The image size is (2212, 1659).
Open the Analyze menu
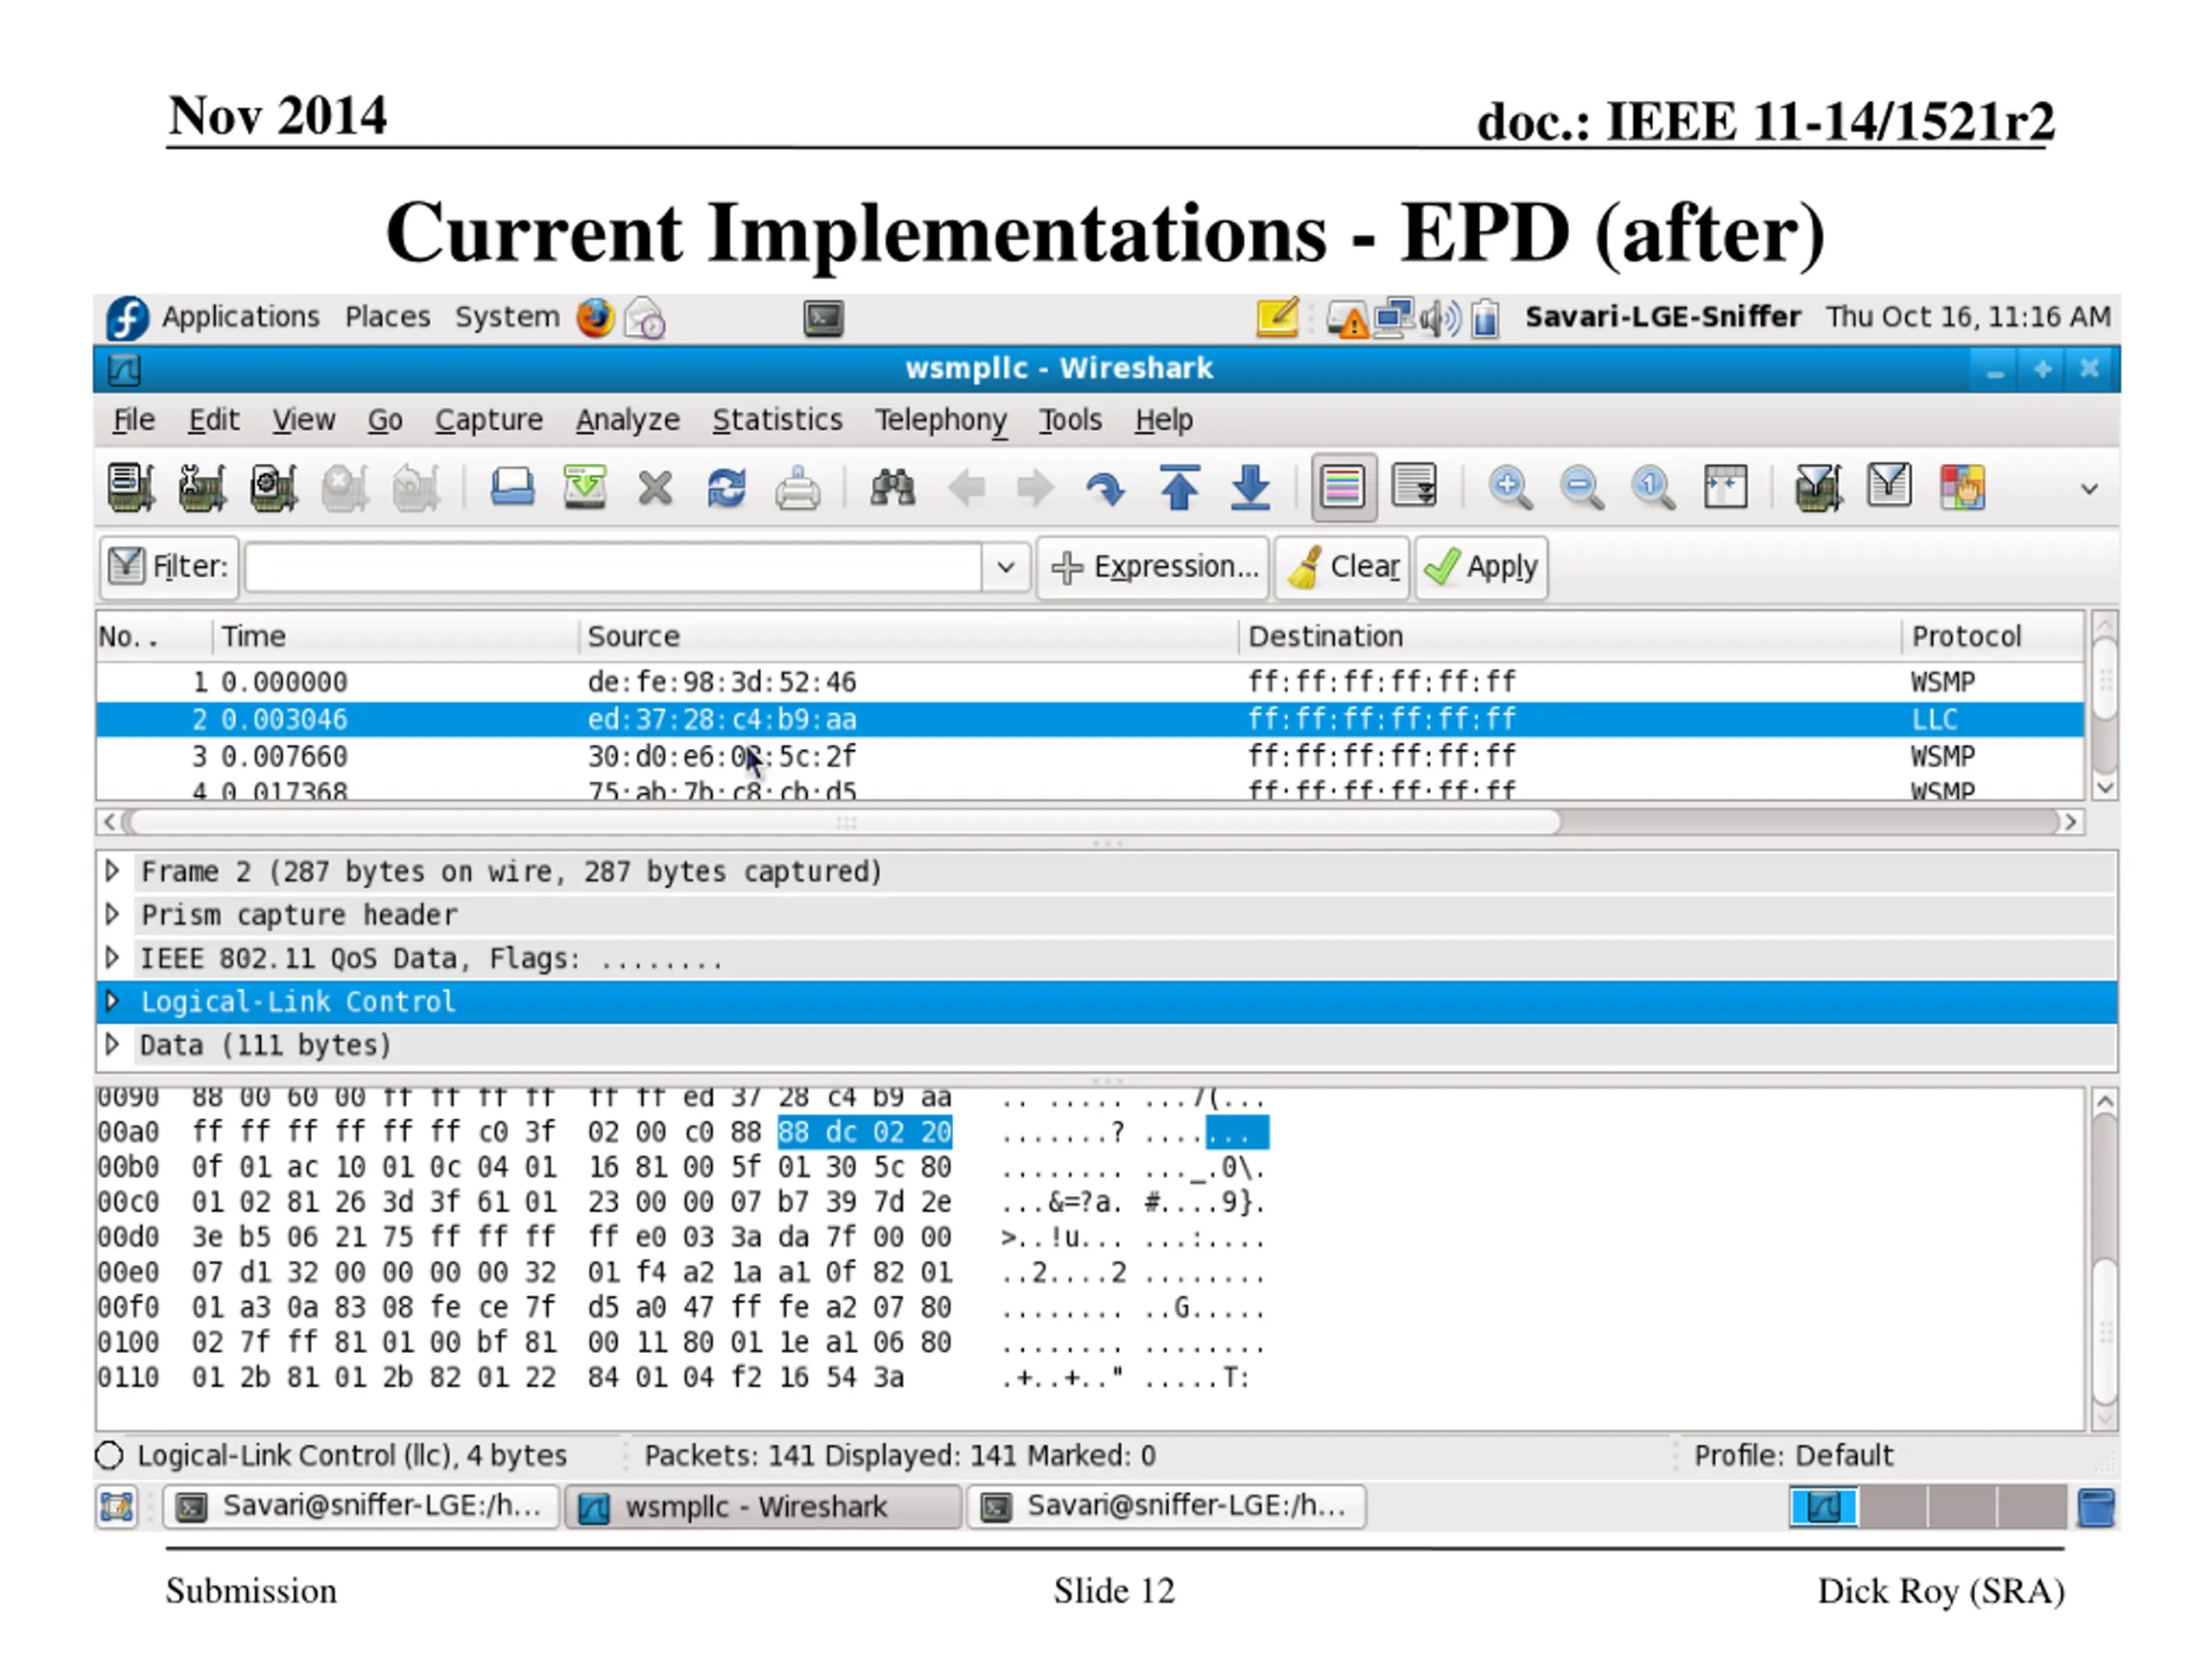point(627,420)
